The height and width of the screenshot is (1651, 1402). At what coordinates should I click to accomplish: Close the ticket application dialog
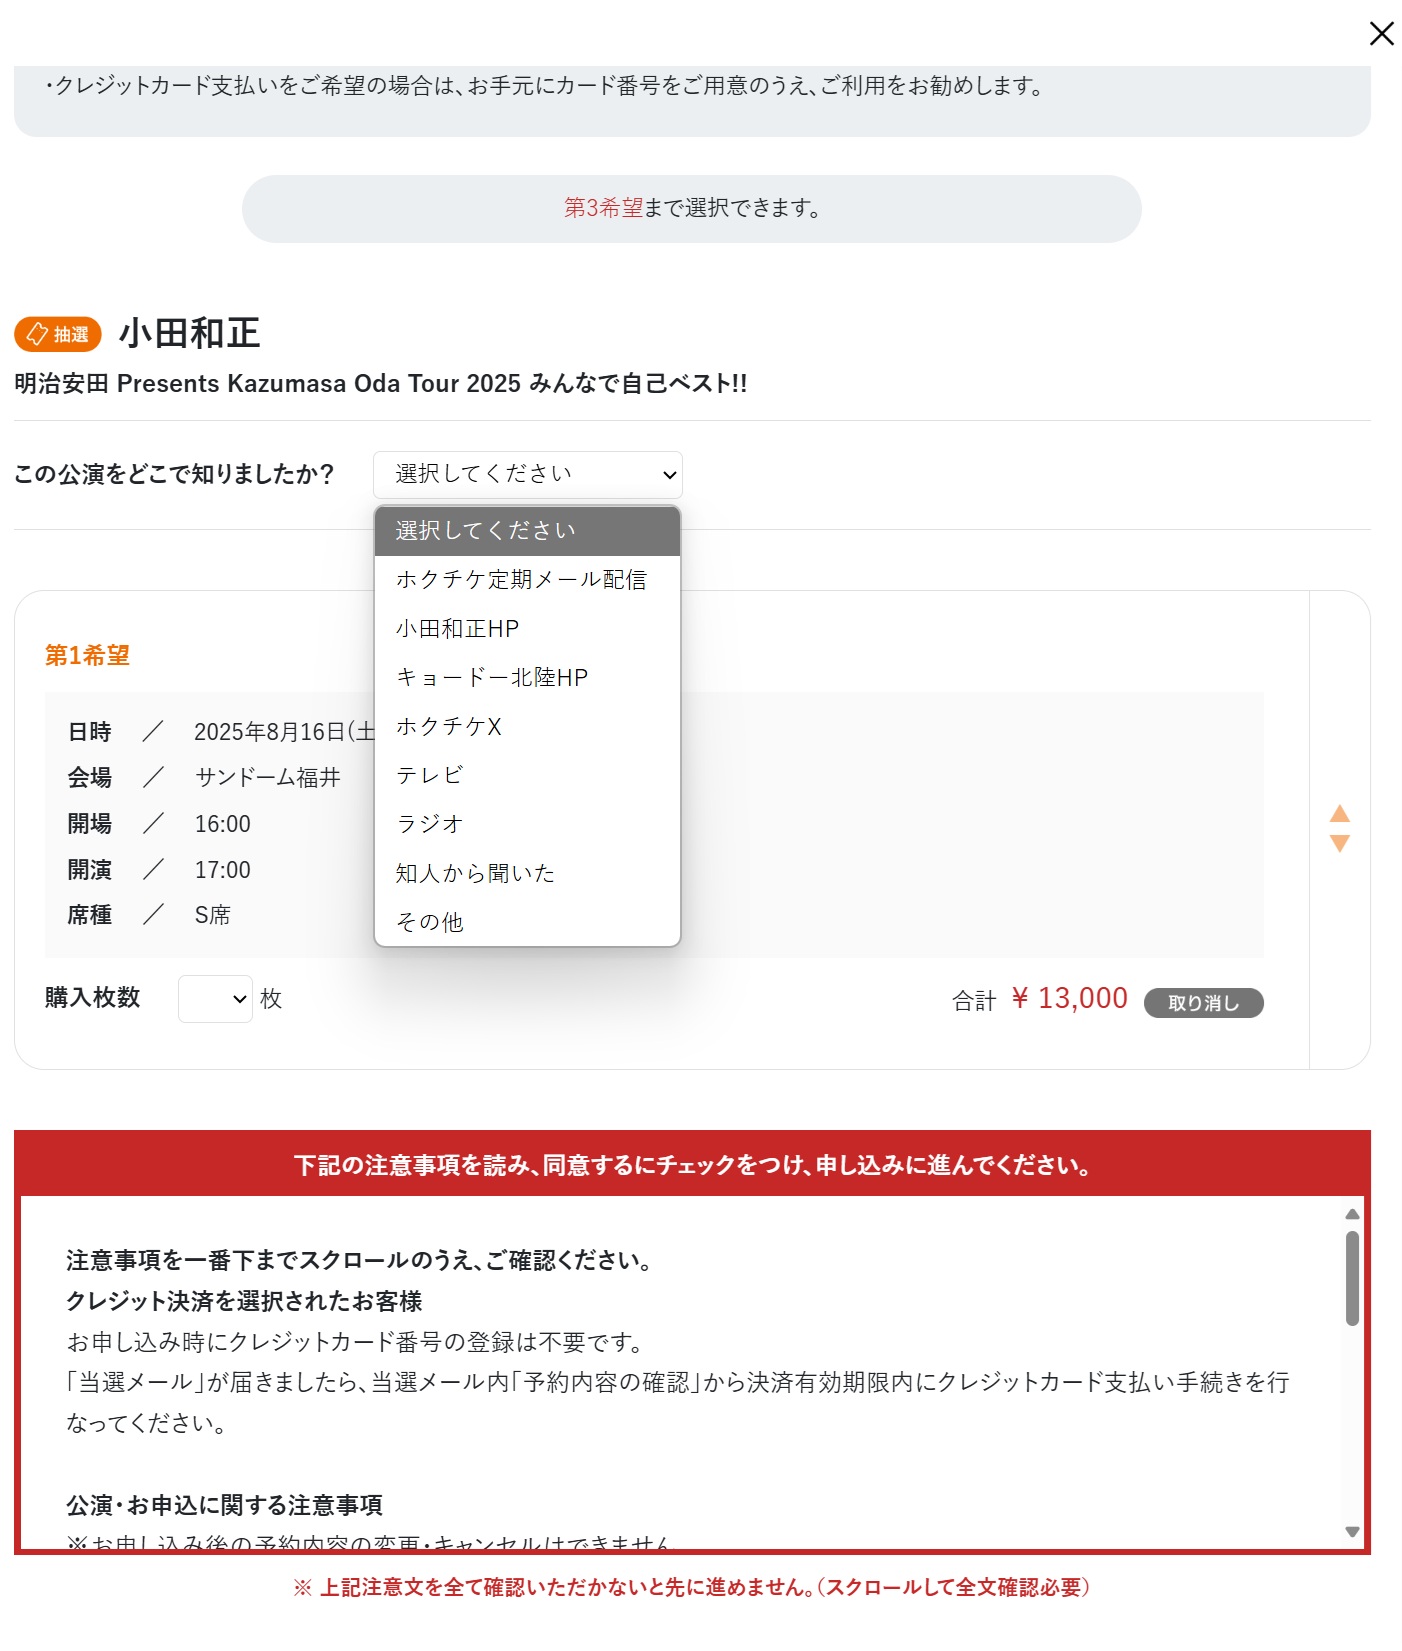click(1381, 34)
